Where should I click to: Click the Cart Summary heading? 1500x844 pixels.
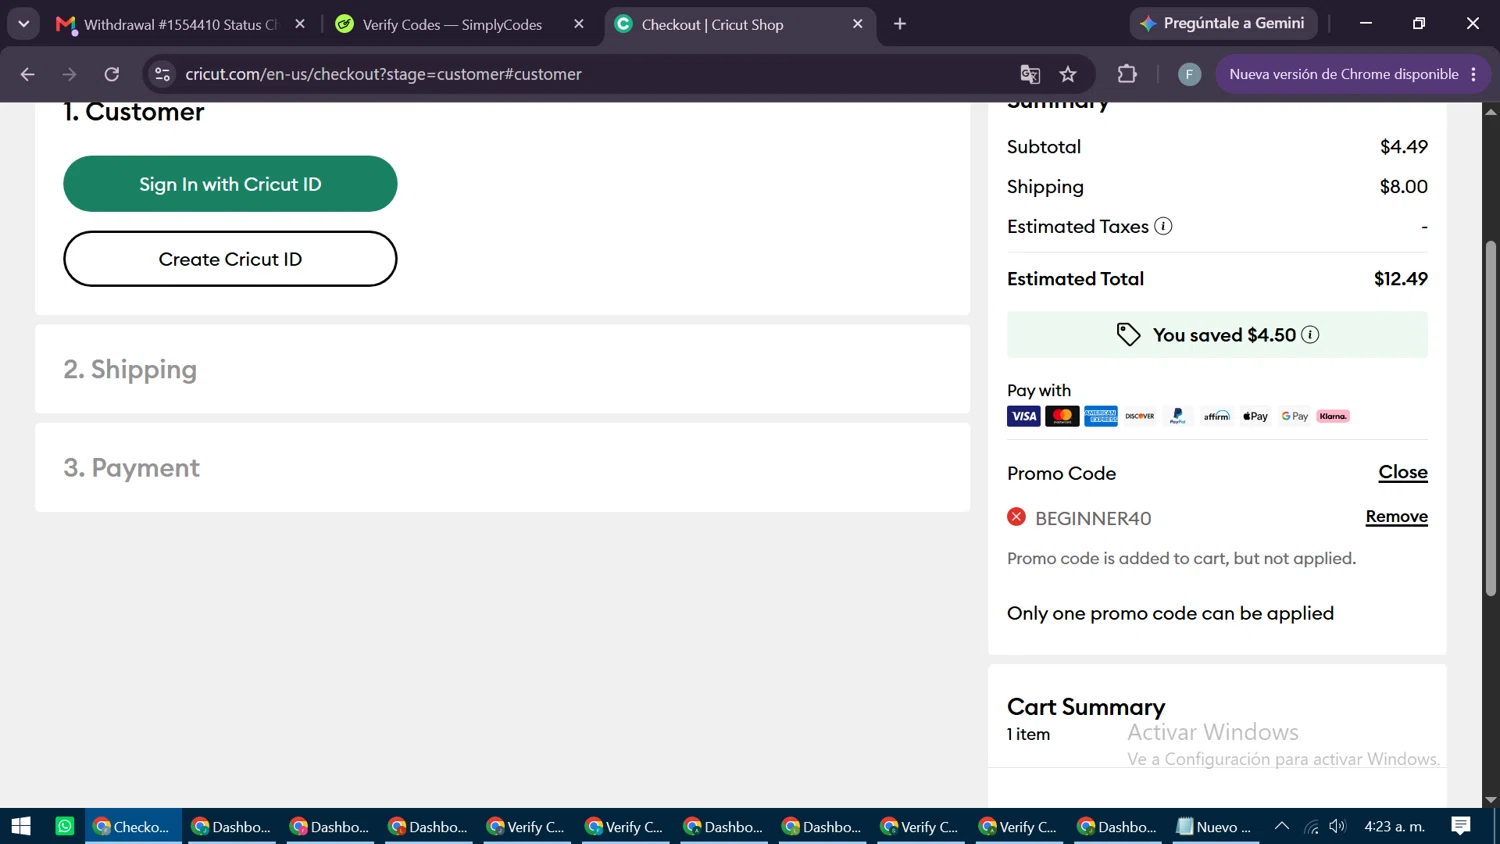(x=1086, y=707)
